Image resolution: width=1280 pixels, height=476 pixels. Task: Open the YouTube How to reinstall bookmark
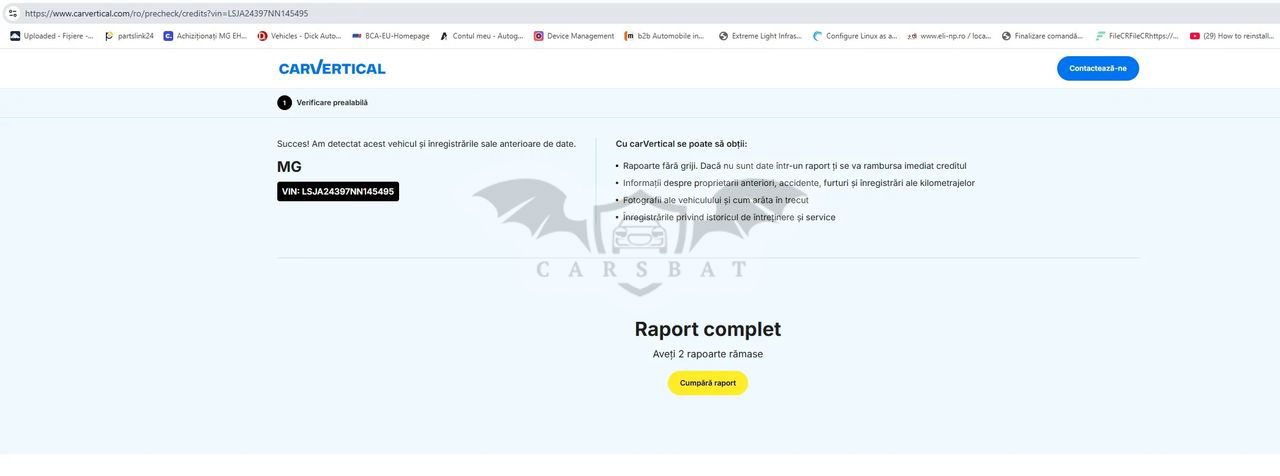pyautogui.click(x=1232, y=36)
